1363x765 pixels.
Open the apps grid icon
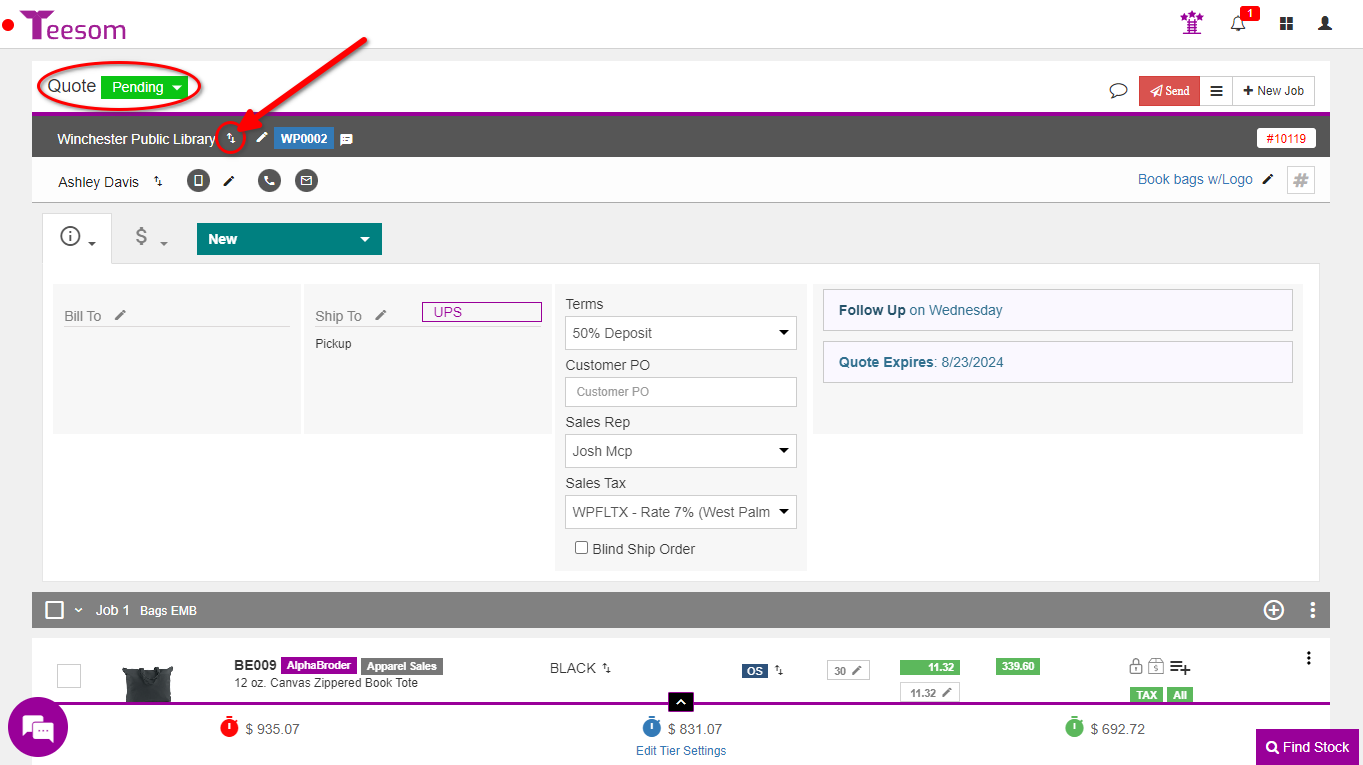pos(1286,24)
